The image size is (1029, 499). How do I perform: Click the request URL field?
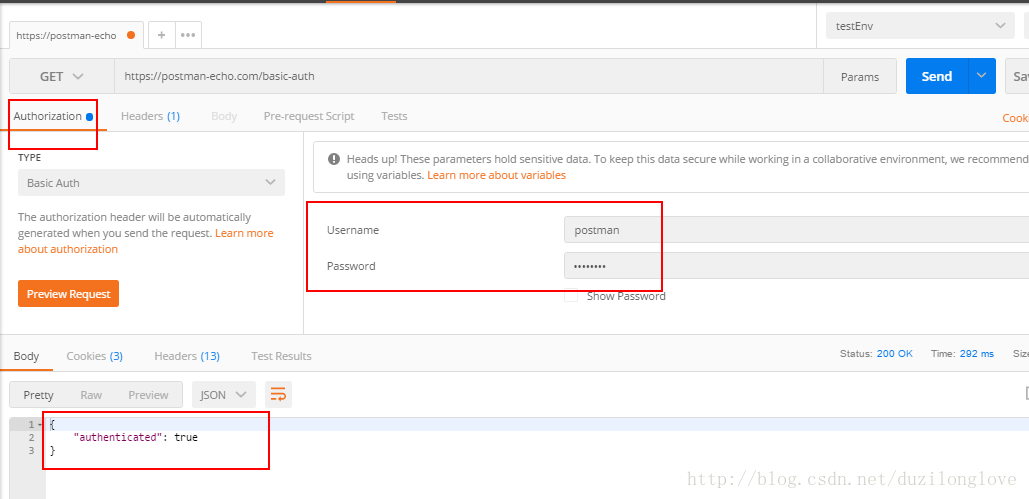469,76
